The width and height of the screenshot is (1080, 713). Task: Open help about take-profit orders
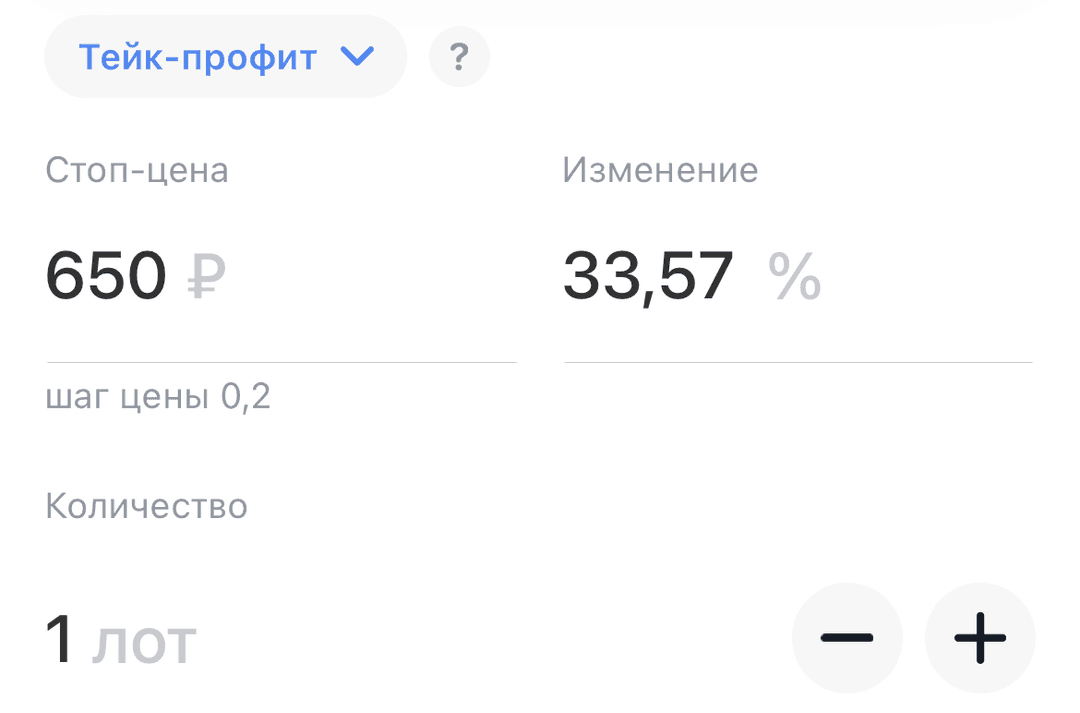pos(459,57)
